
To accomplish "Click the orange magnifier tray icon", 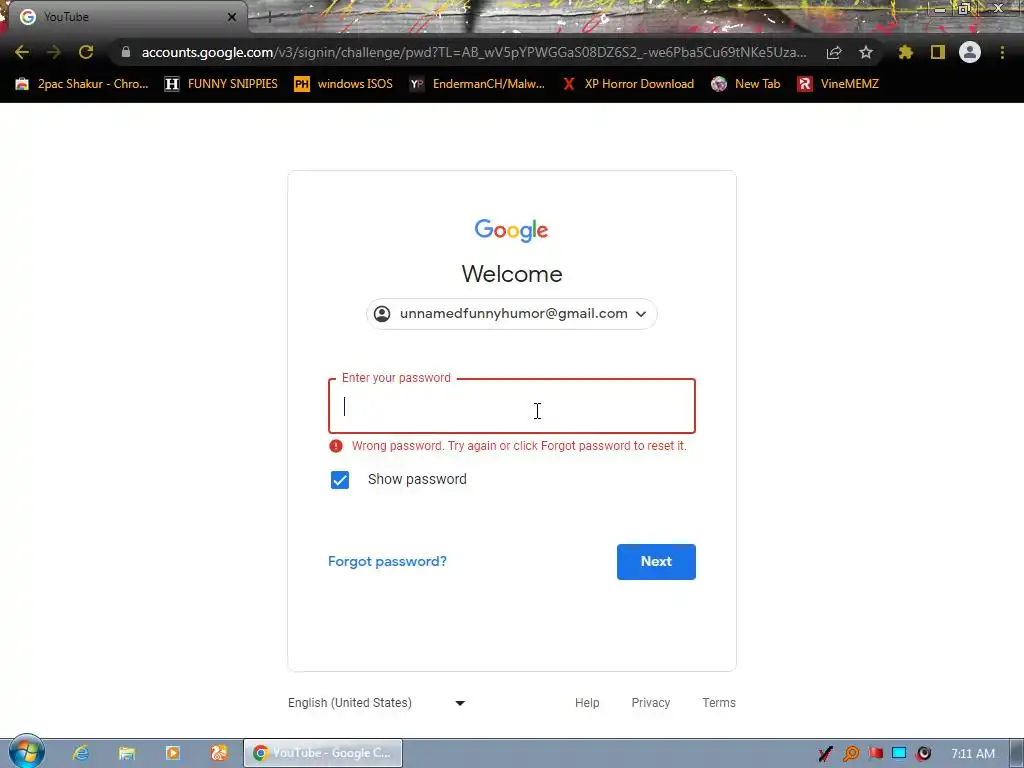I will (850, 754).
